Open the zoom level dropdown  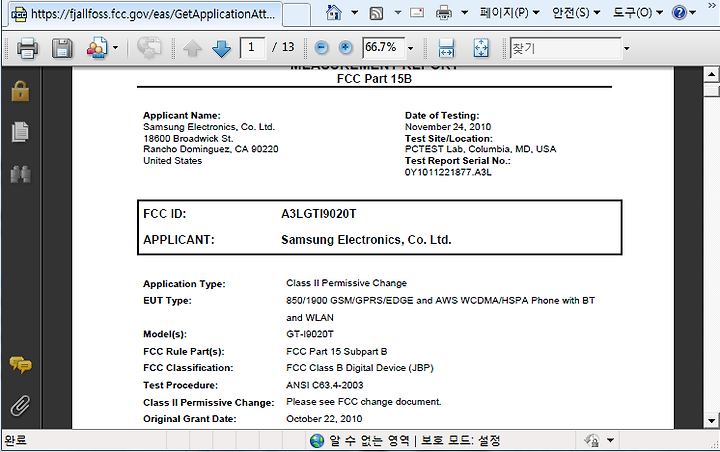(x=411, y=48)
